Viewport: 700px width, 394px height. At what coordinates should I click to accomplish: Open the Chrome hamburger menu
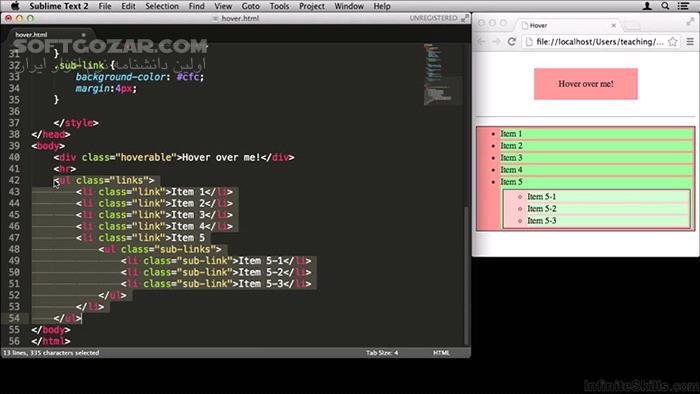coord(690,41)
